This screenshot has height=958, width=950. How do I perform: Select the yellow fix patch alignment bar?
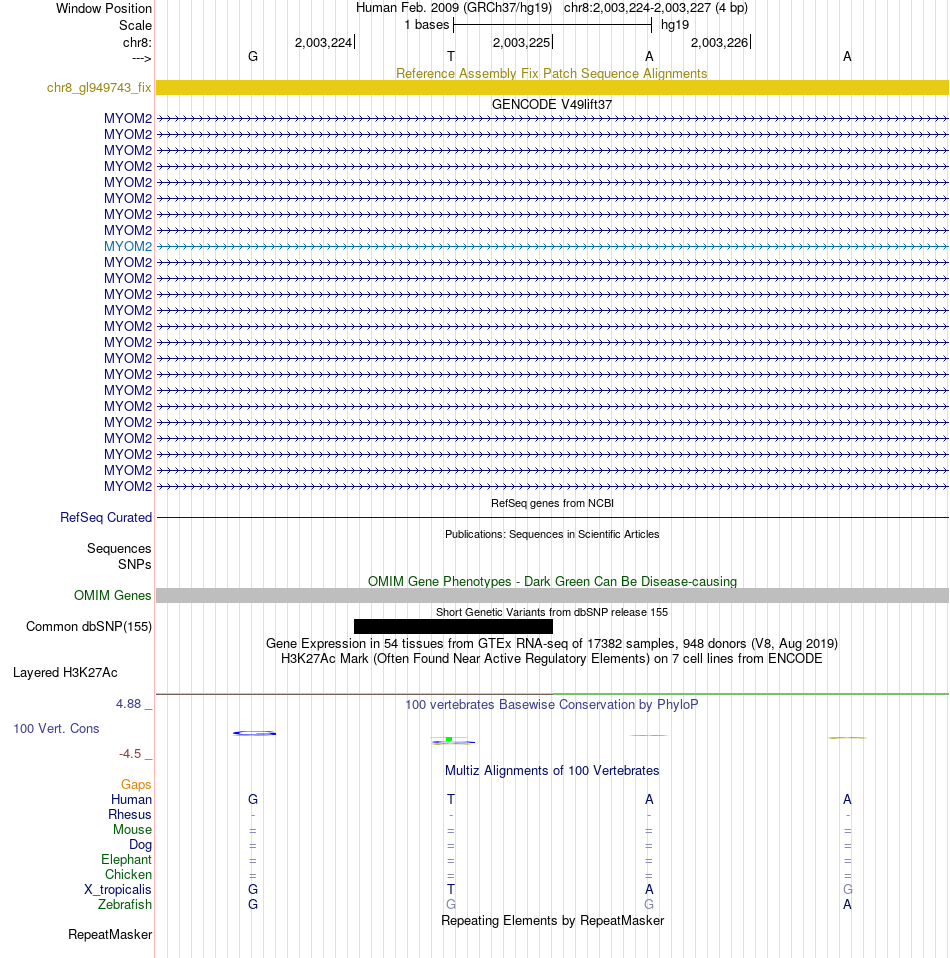(x=552, y=87)
